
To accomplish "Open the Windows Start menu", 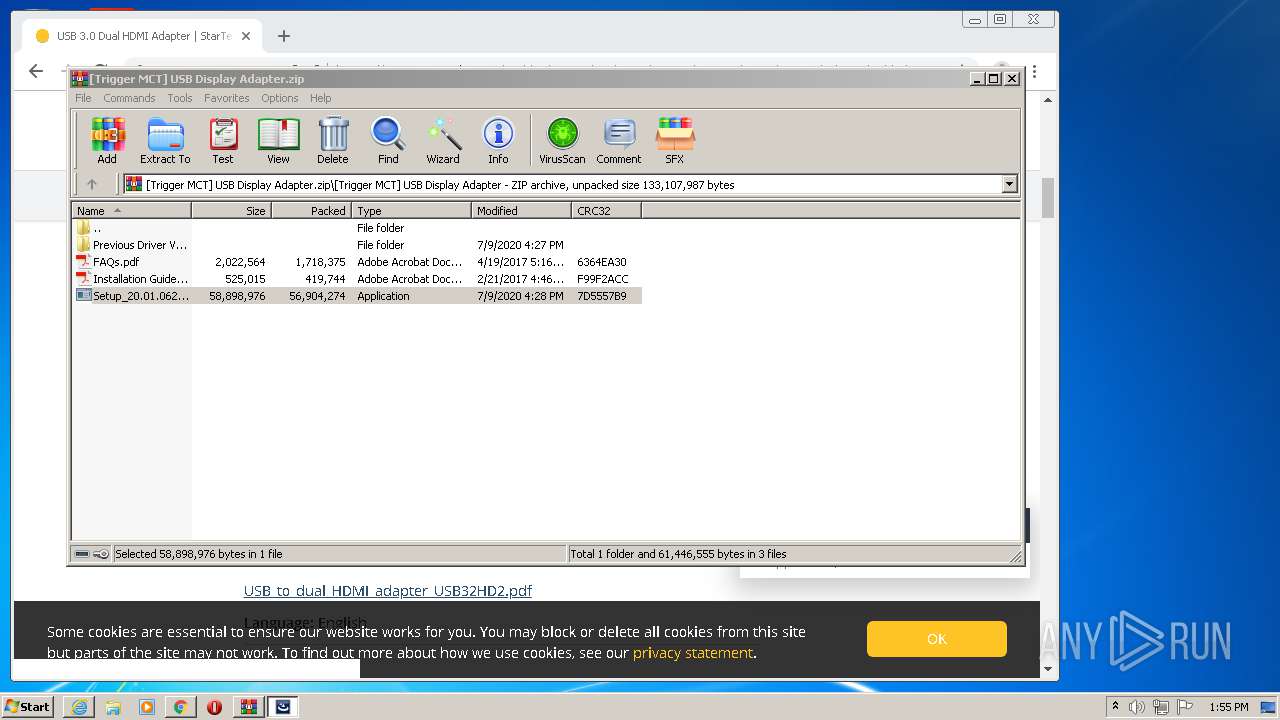I will pos(28,707).
